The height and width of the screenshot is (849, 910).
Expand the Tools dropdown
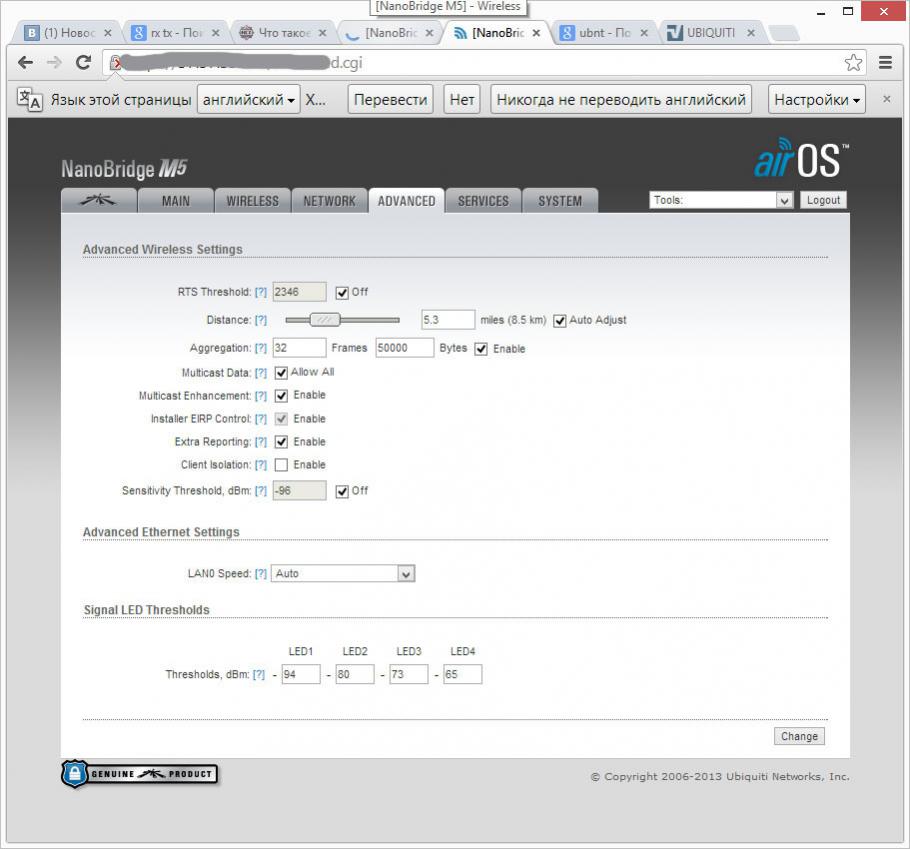coord(721,200)
